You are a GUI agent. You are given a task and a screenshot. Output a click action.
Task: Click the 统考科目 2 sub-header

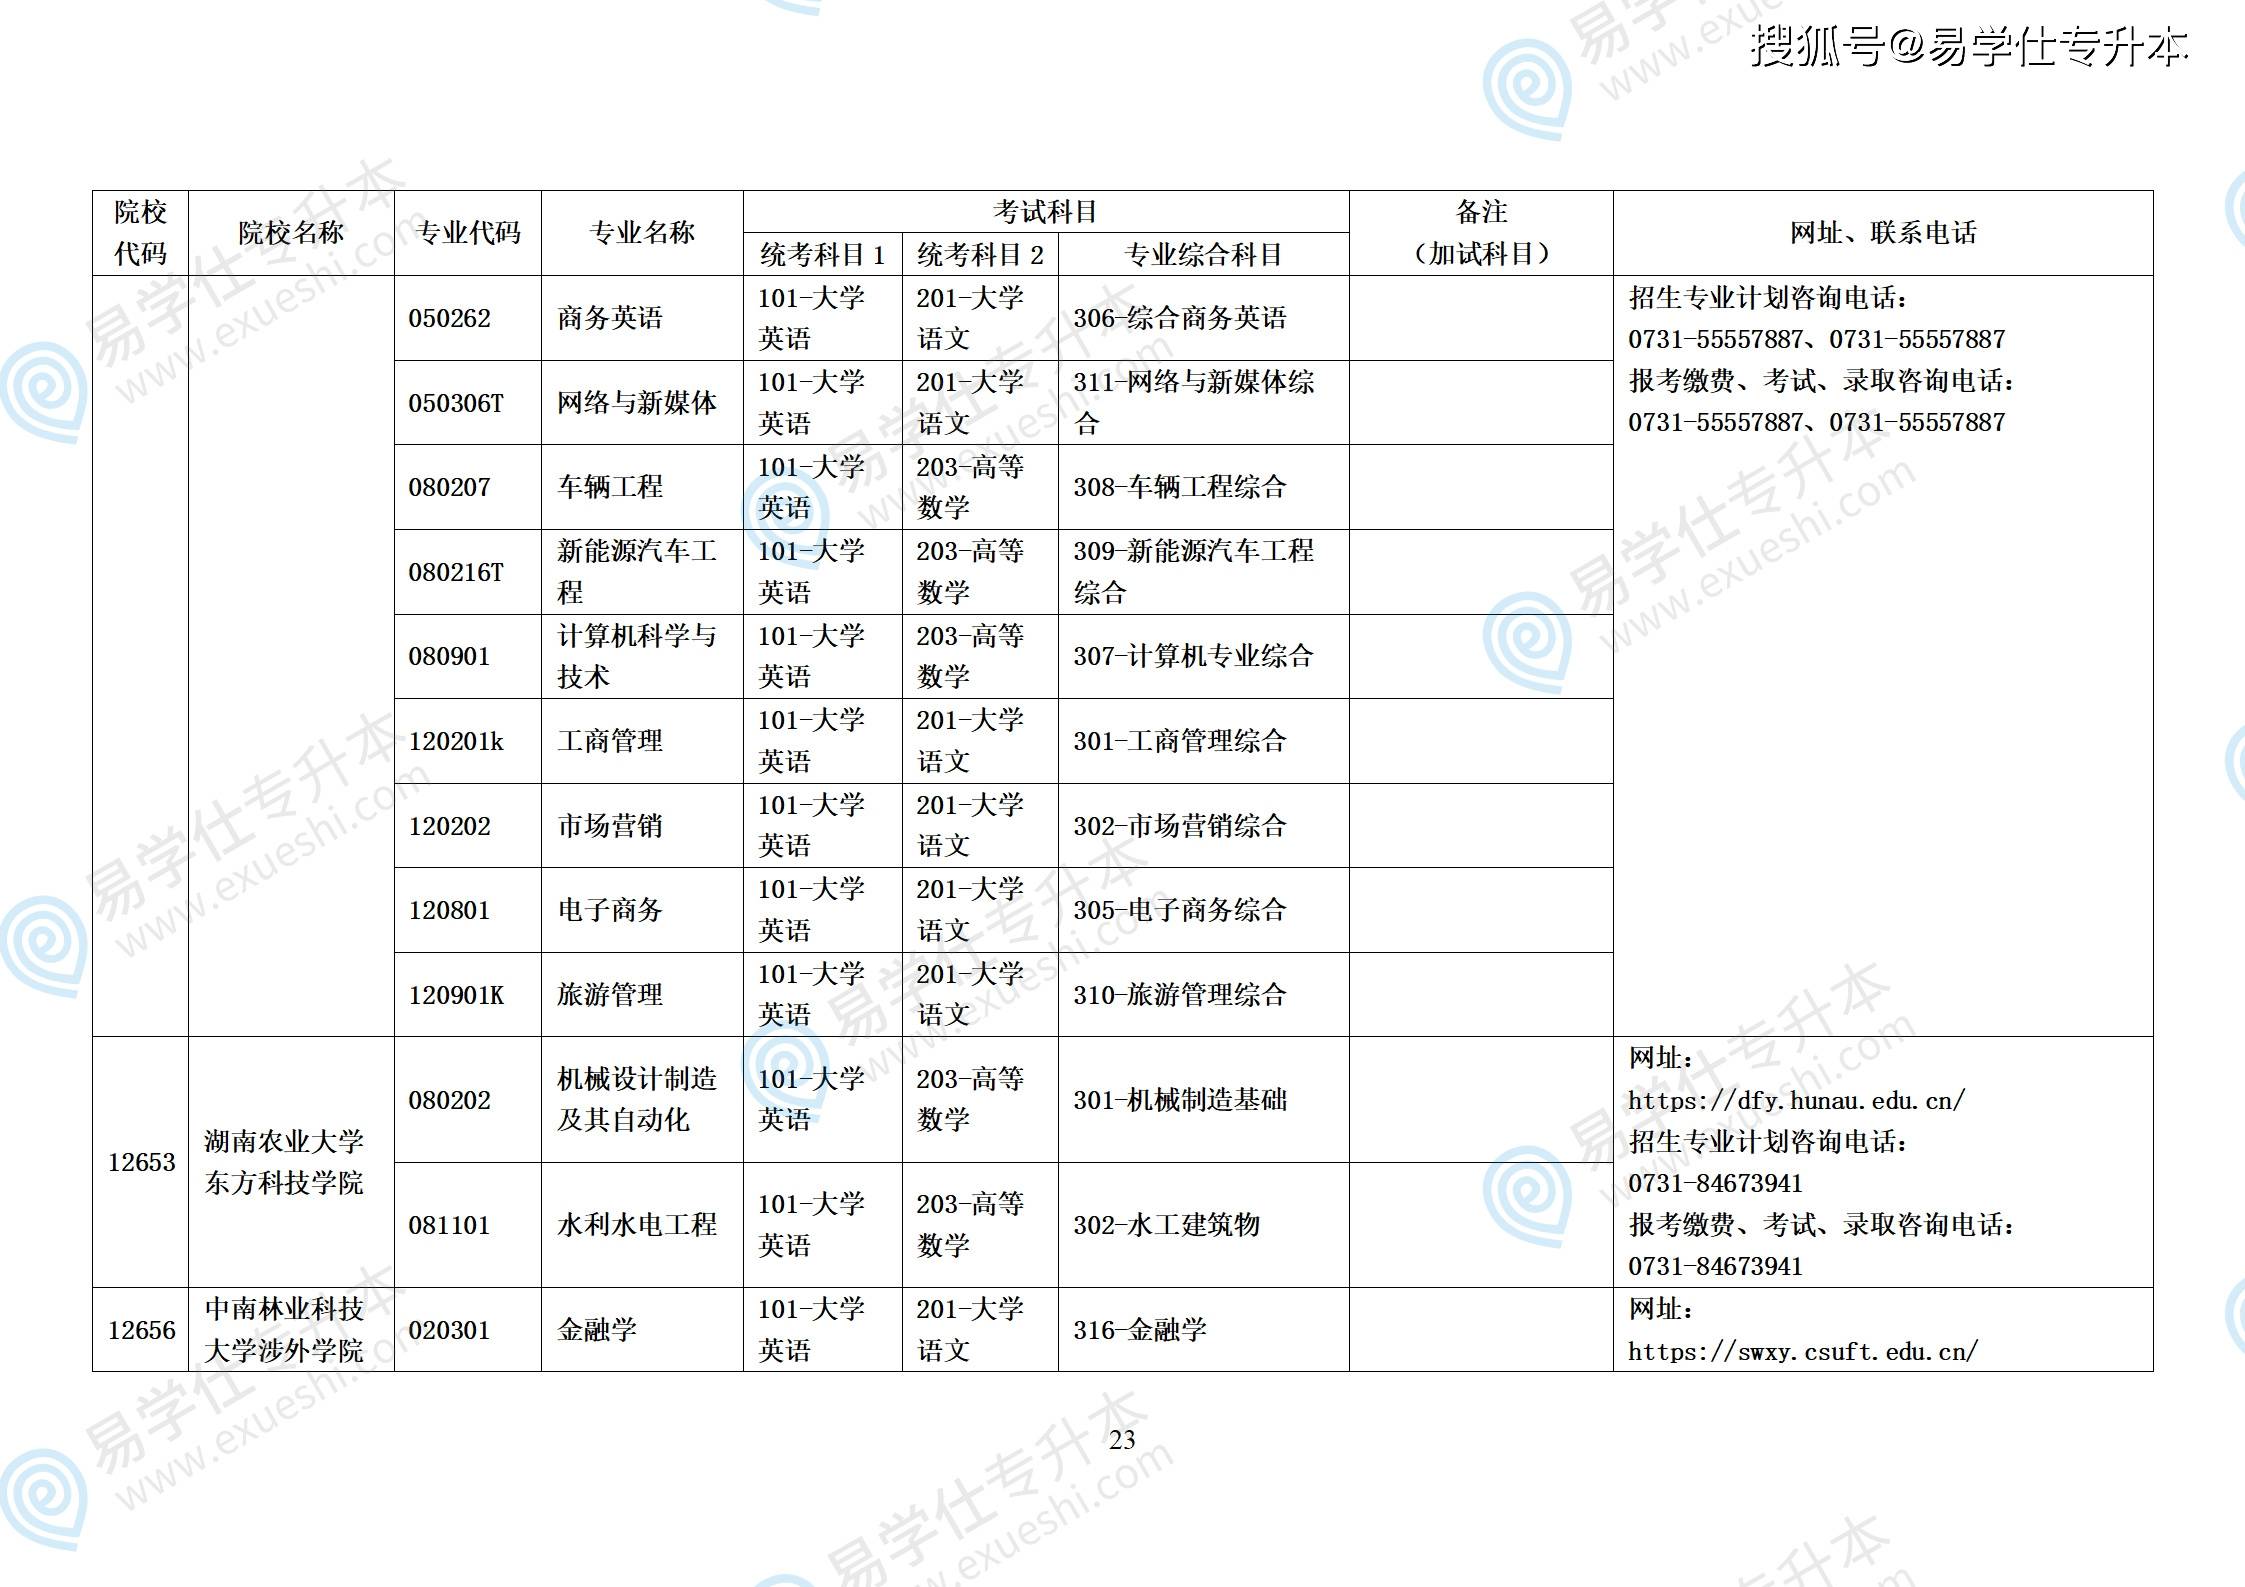pos(980,255)
